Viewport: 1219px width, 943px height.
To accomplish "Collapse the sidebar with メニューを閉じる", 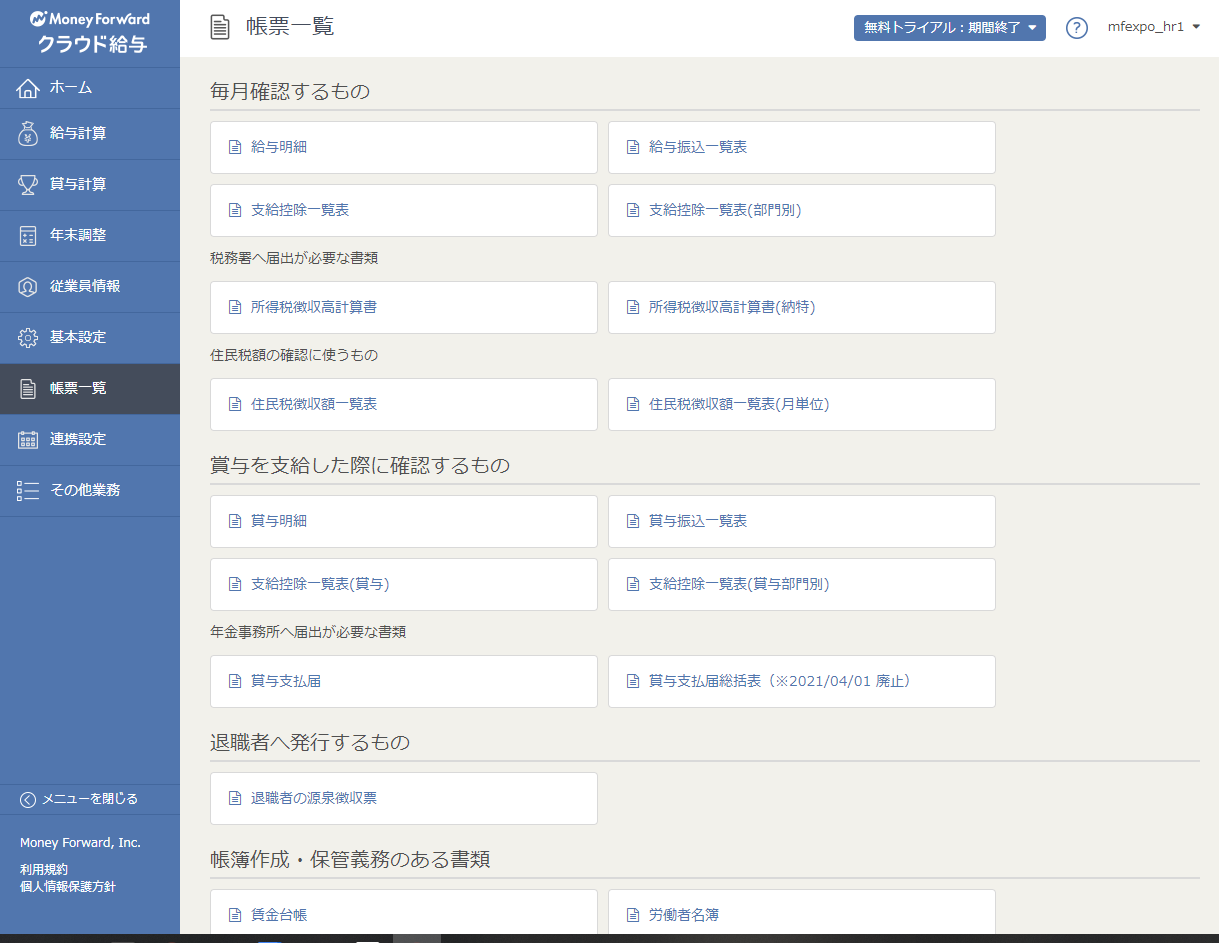I will 80,799.
